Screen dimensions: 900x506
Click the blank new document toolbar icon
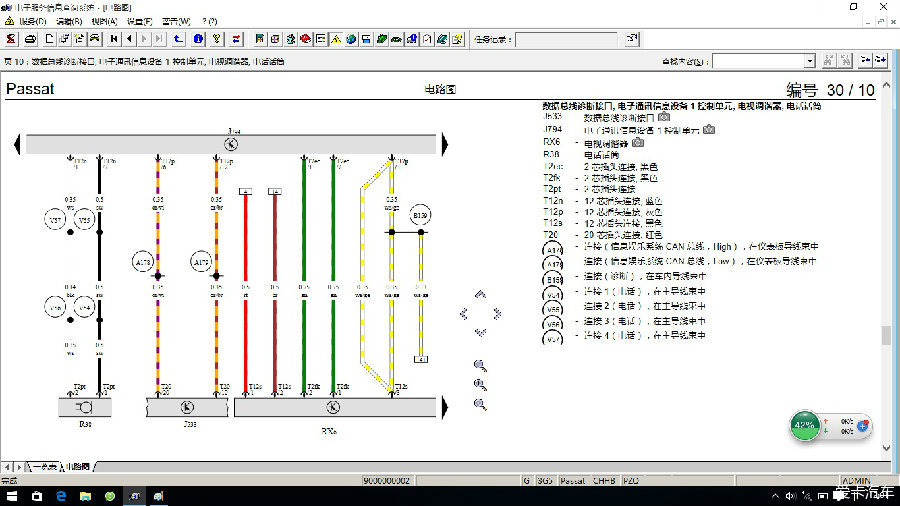(x=49, y=39)
